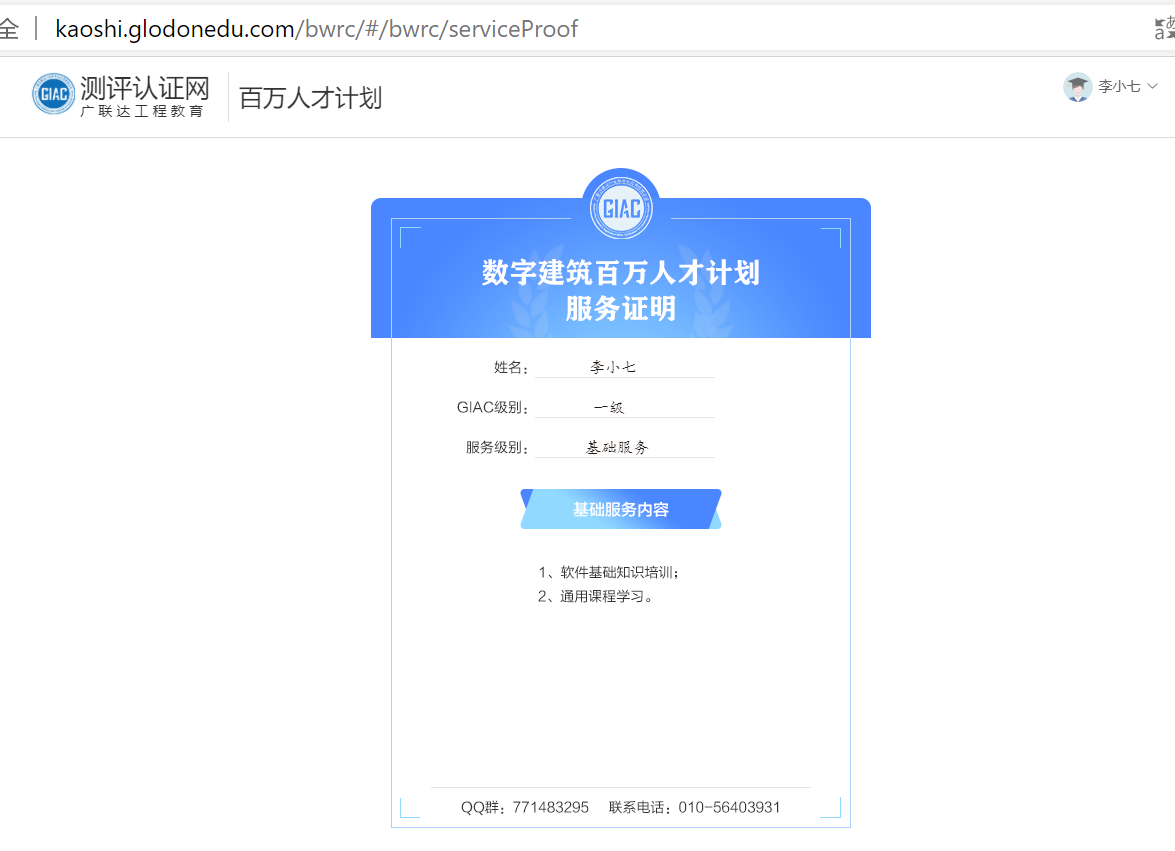Screen dimensions: 1175x851
Task: Click the 姓名 value 李小七
Action: pyautogui.click(x=613, y=367)
